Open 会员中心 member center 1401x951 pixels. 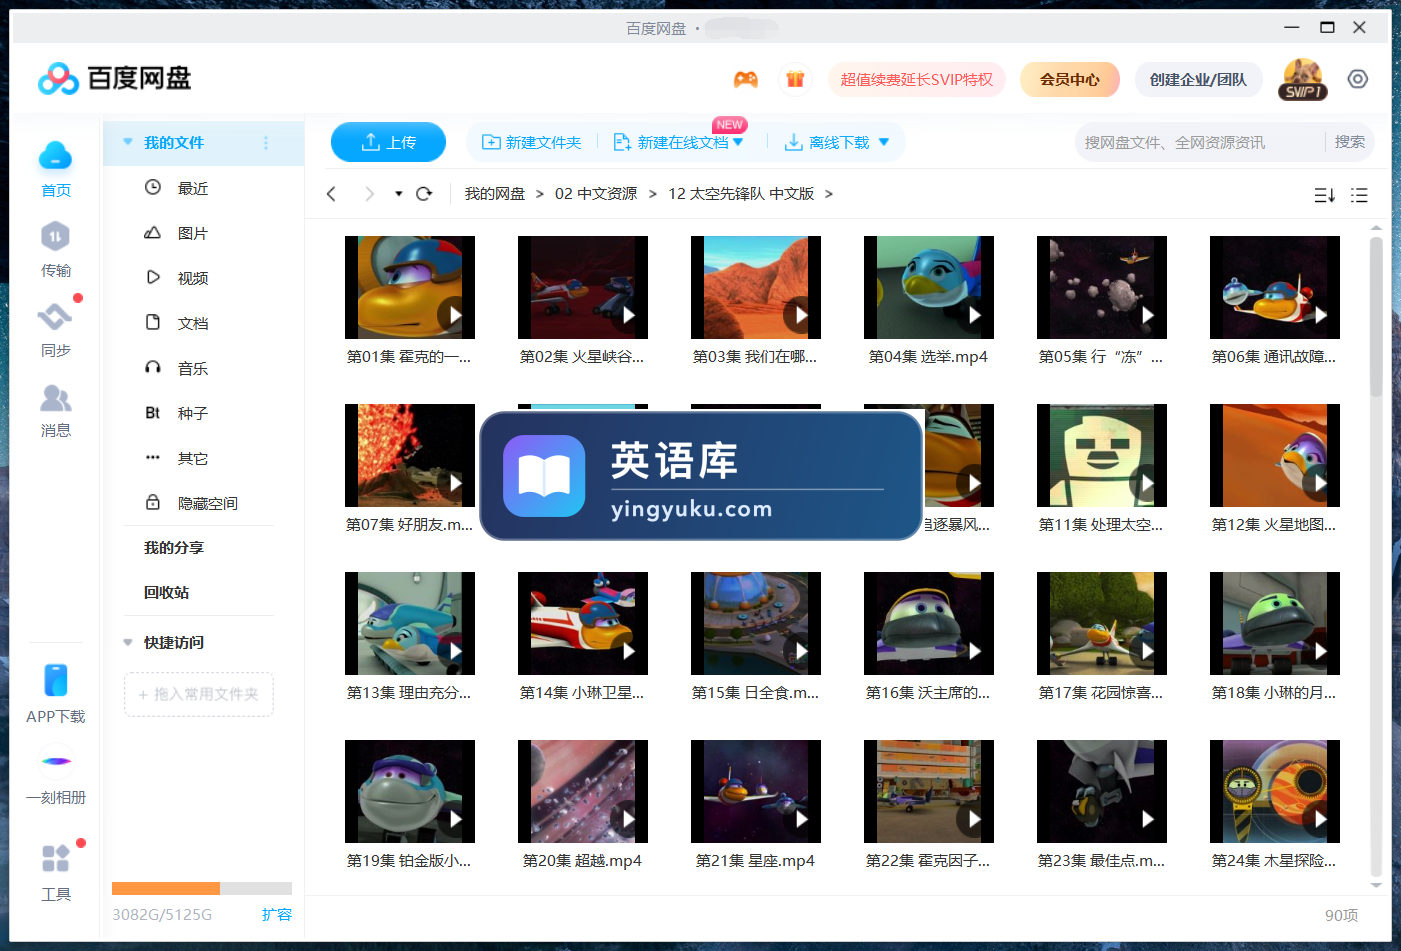click(1069, 79)
